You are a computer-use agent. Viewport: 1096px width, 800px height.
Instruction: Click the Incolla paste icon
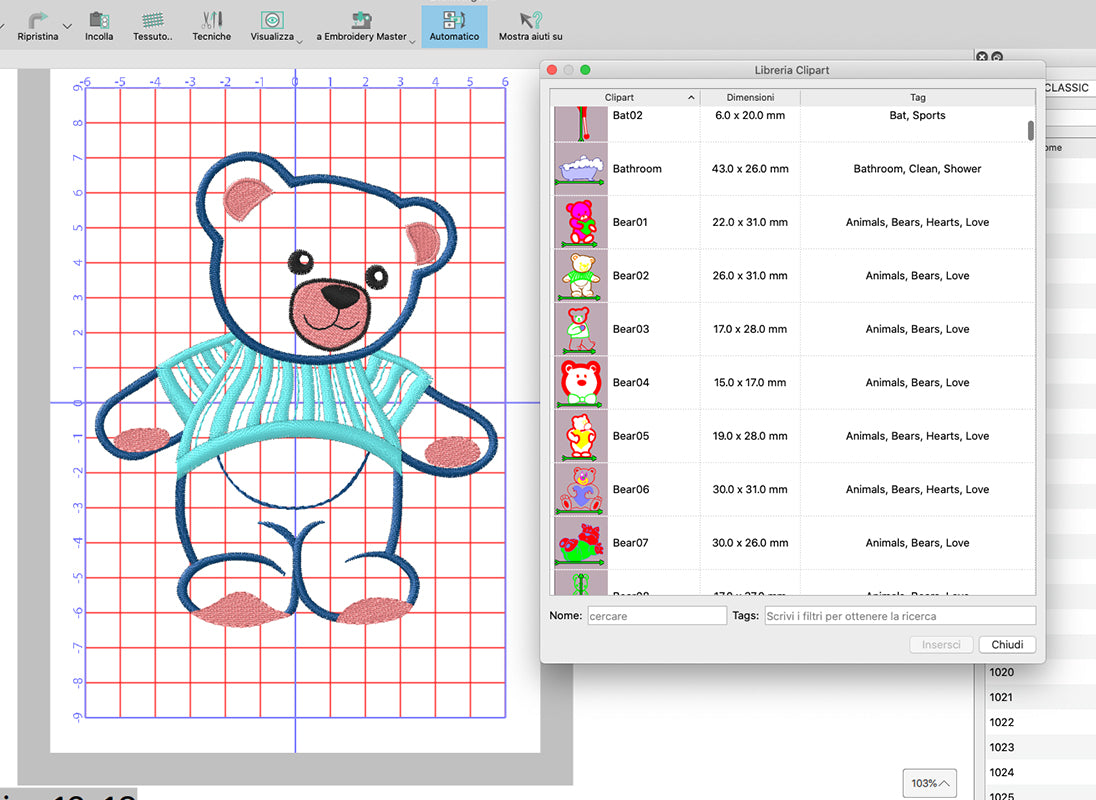[x=99, y=19]
